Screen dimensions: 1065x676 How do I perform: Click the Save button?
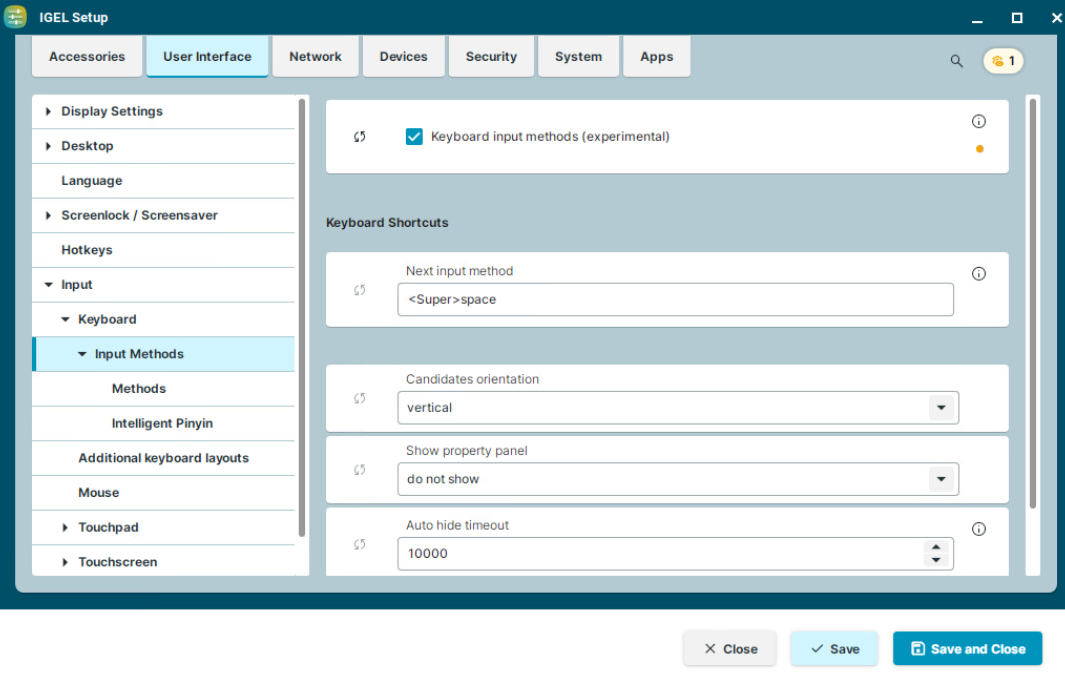[x=834, y=649]
